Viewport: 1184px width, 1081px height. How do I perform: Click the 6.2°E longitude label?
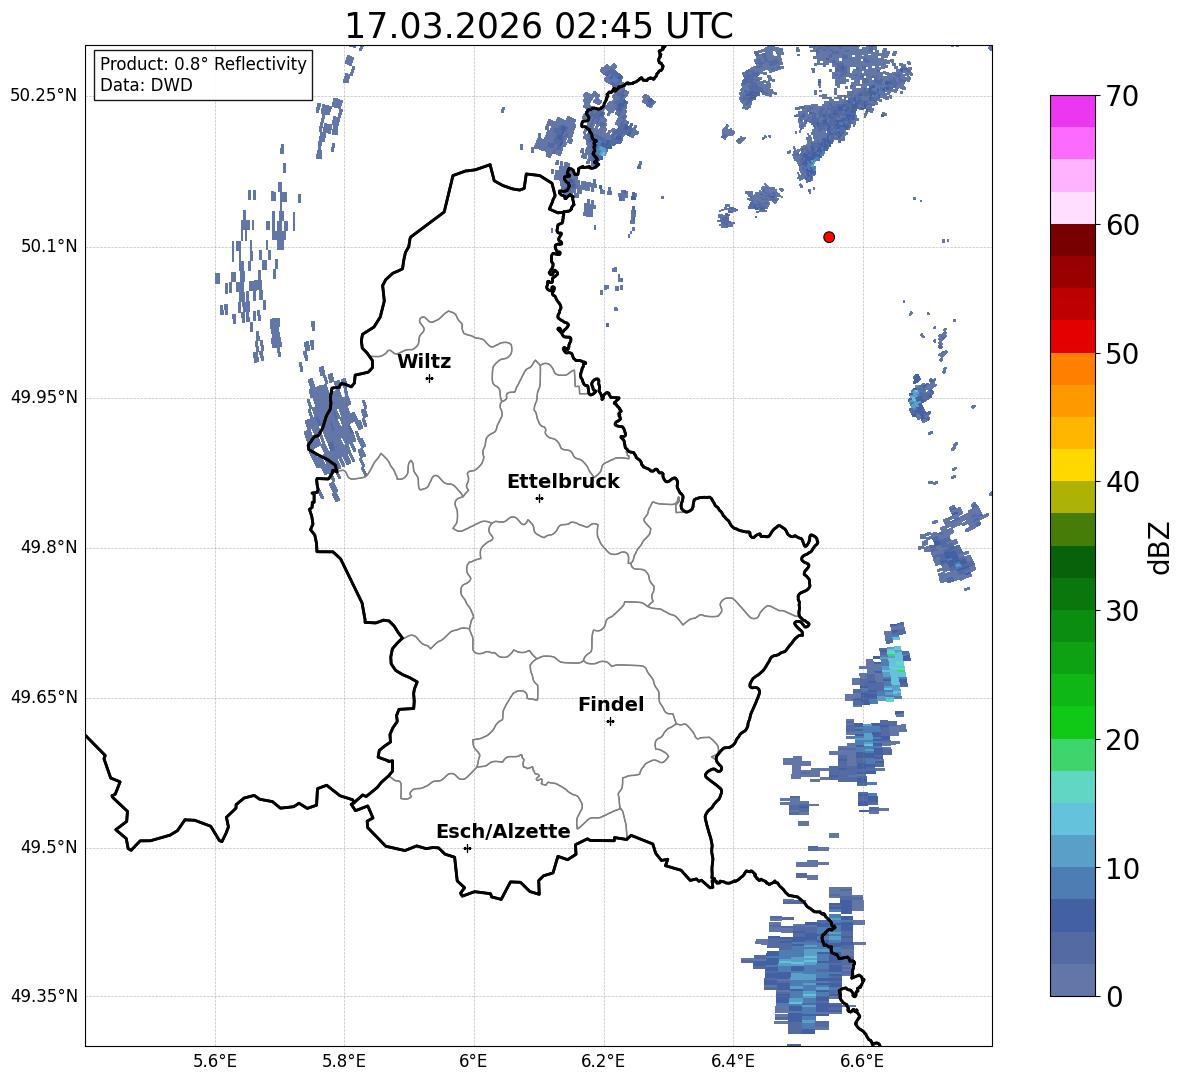(603, 1061)
